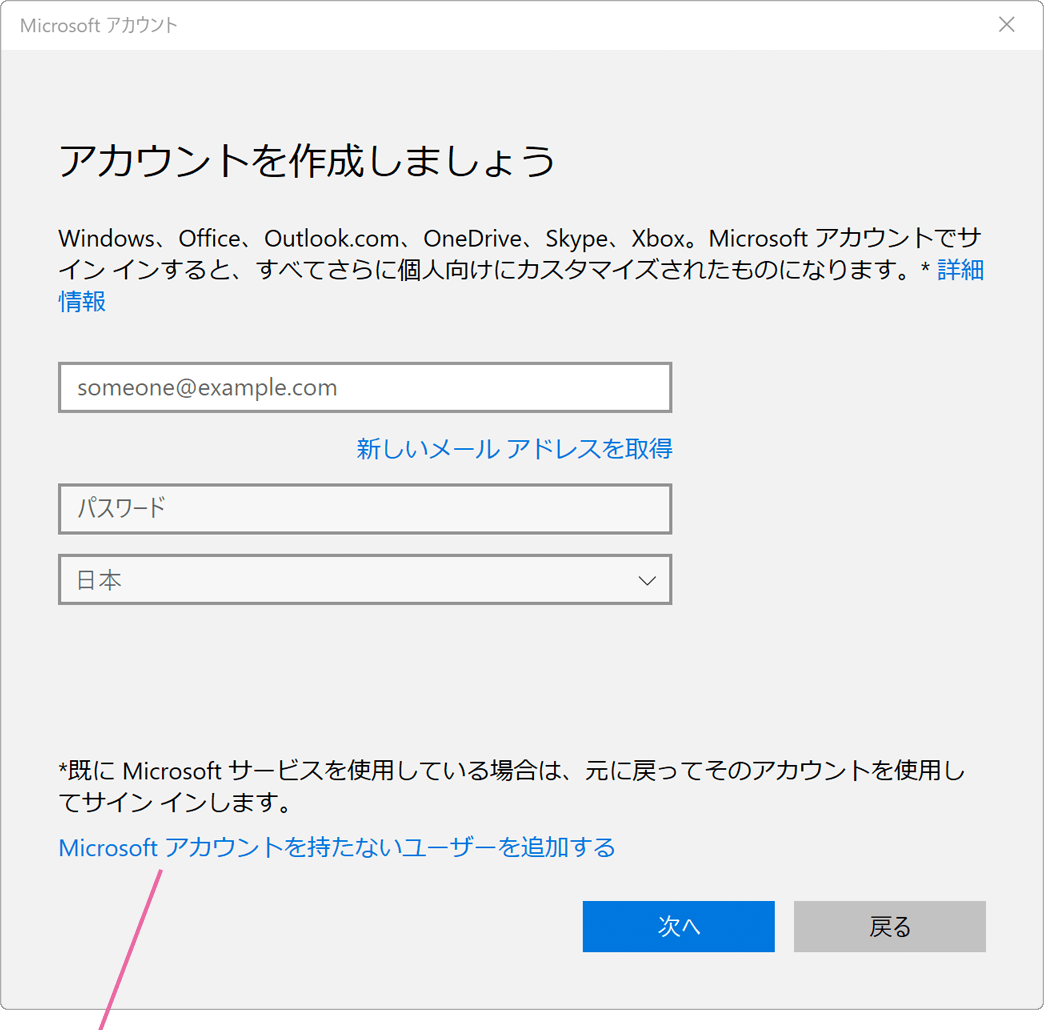Click the 戻る button
Screen dimensions: 1044x1030
coord(890,926)
